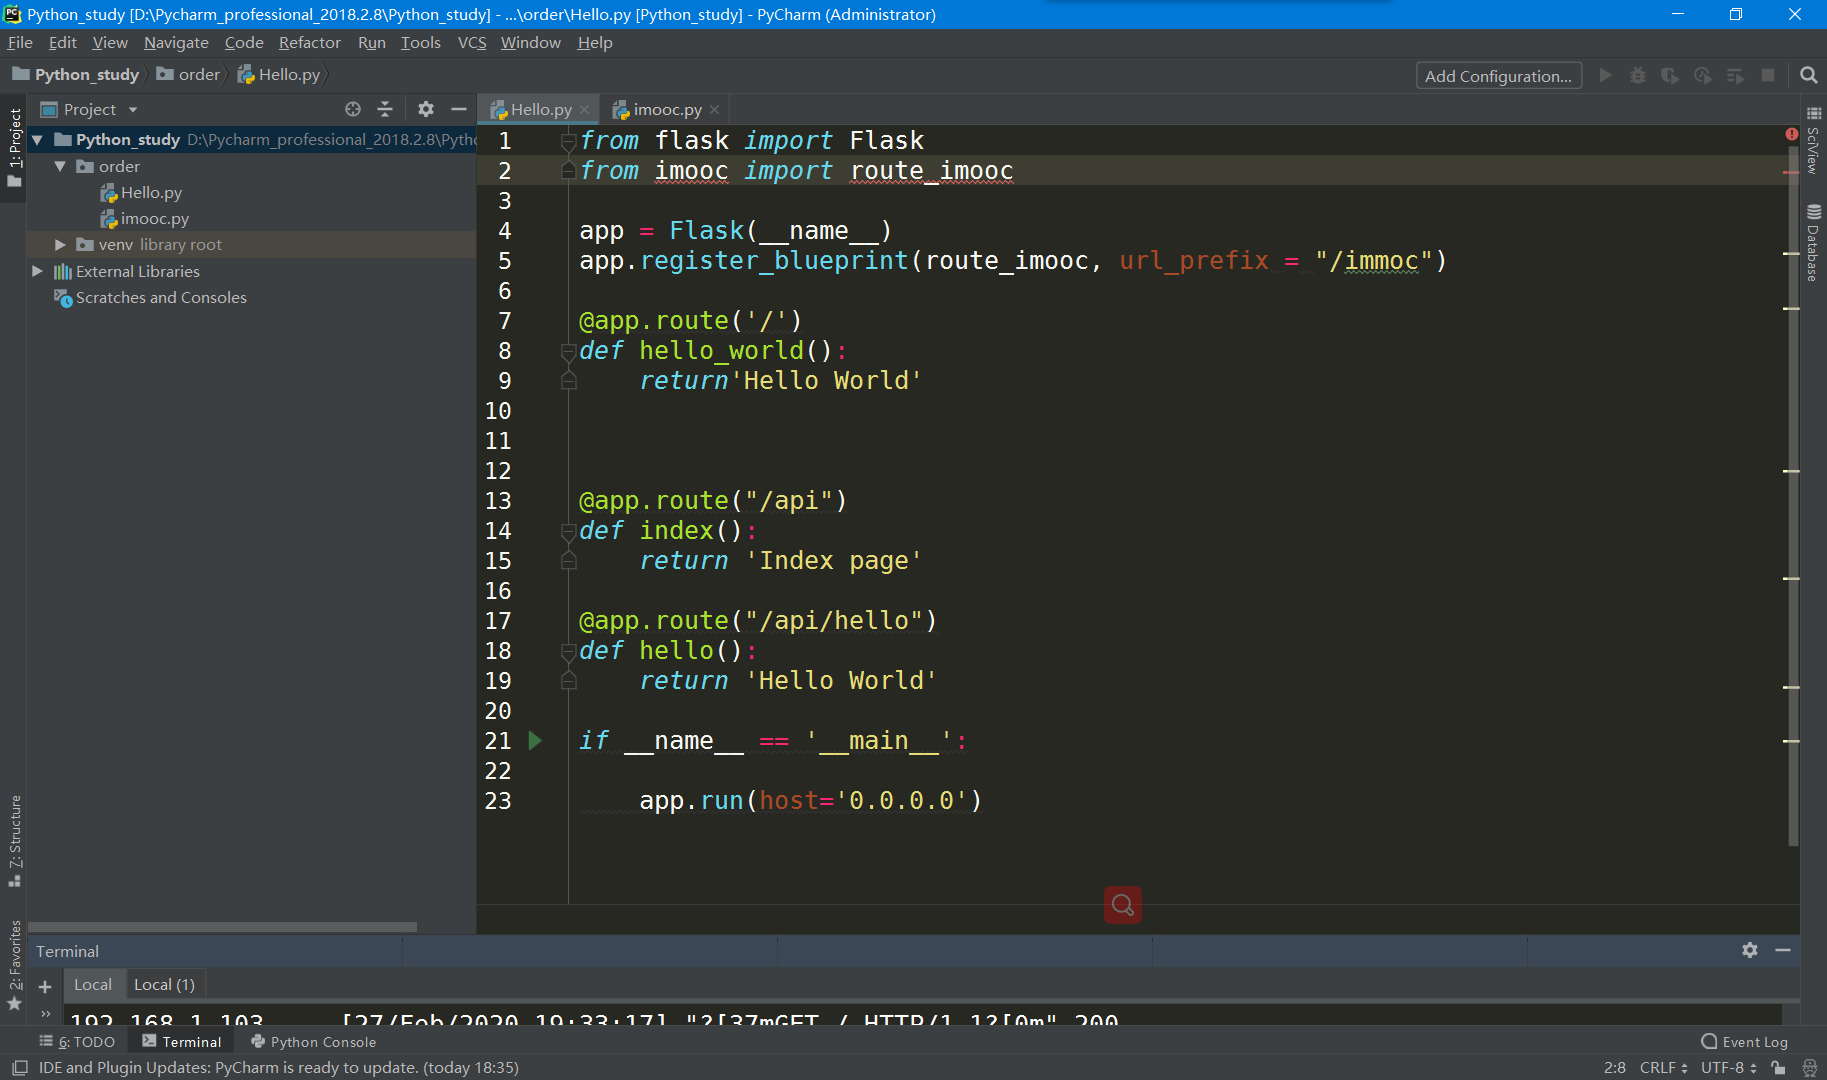Open the UTF-8 encoding dropdown
This screenshot has height=1080, width=1827.
[x=1729, y=1068]
